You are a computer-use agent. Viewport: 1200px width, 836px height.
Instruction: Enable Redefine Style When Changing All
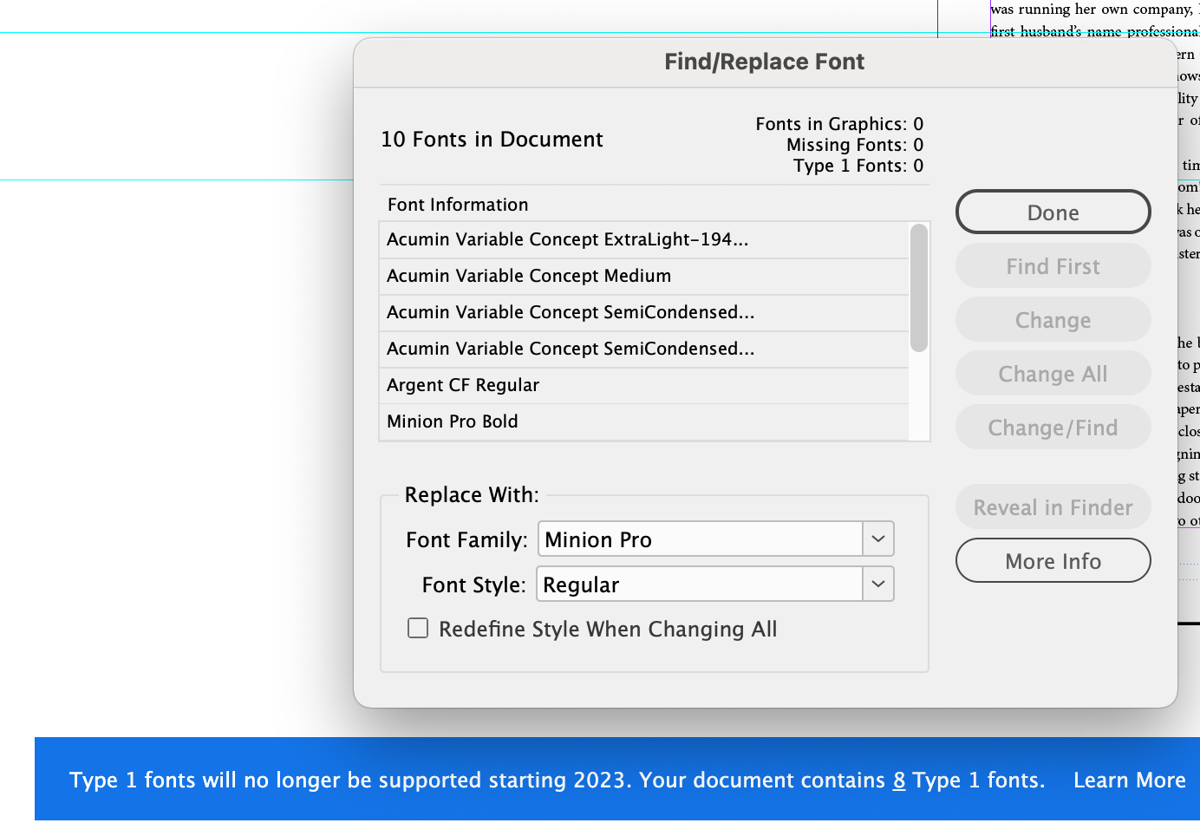pos(418,629)
